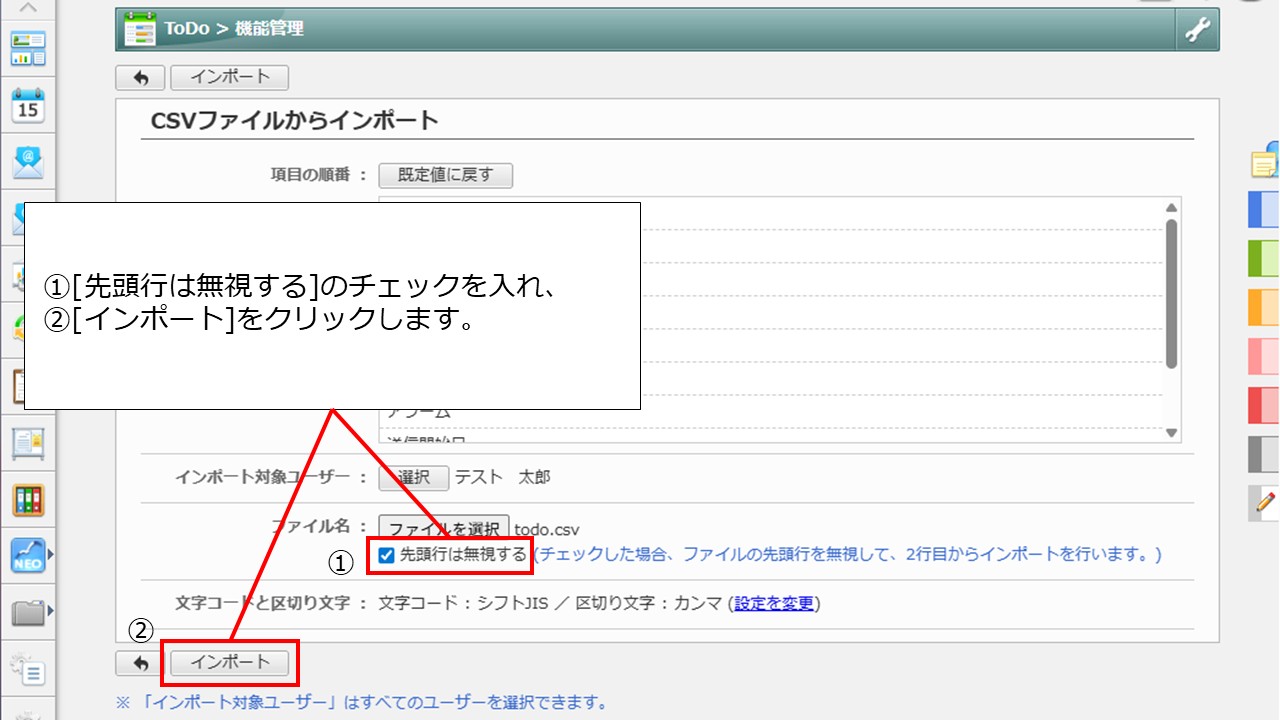The image size is (1280, 720).
Task: Pick the blue sticky note color
Action: pos(1265,210)
